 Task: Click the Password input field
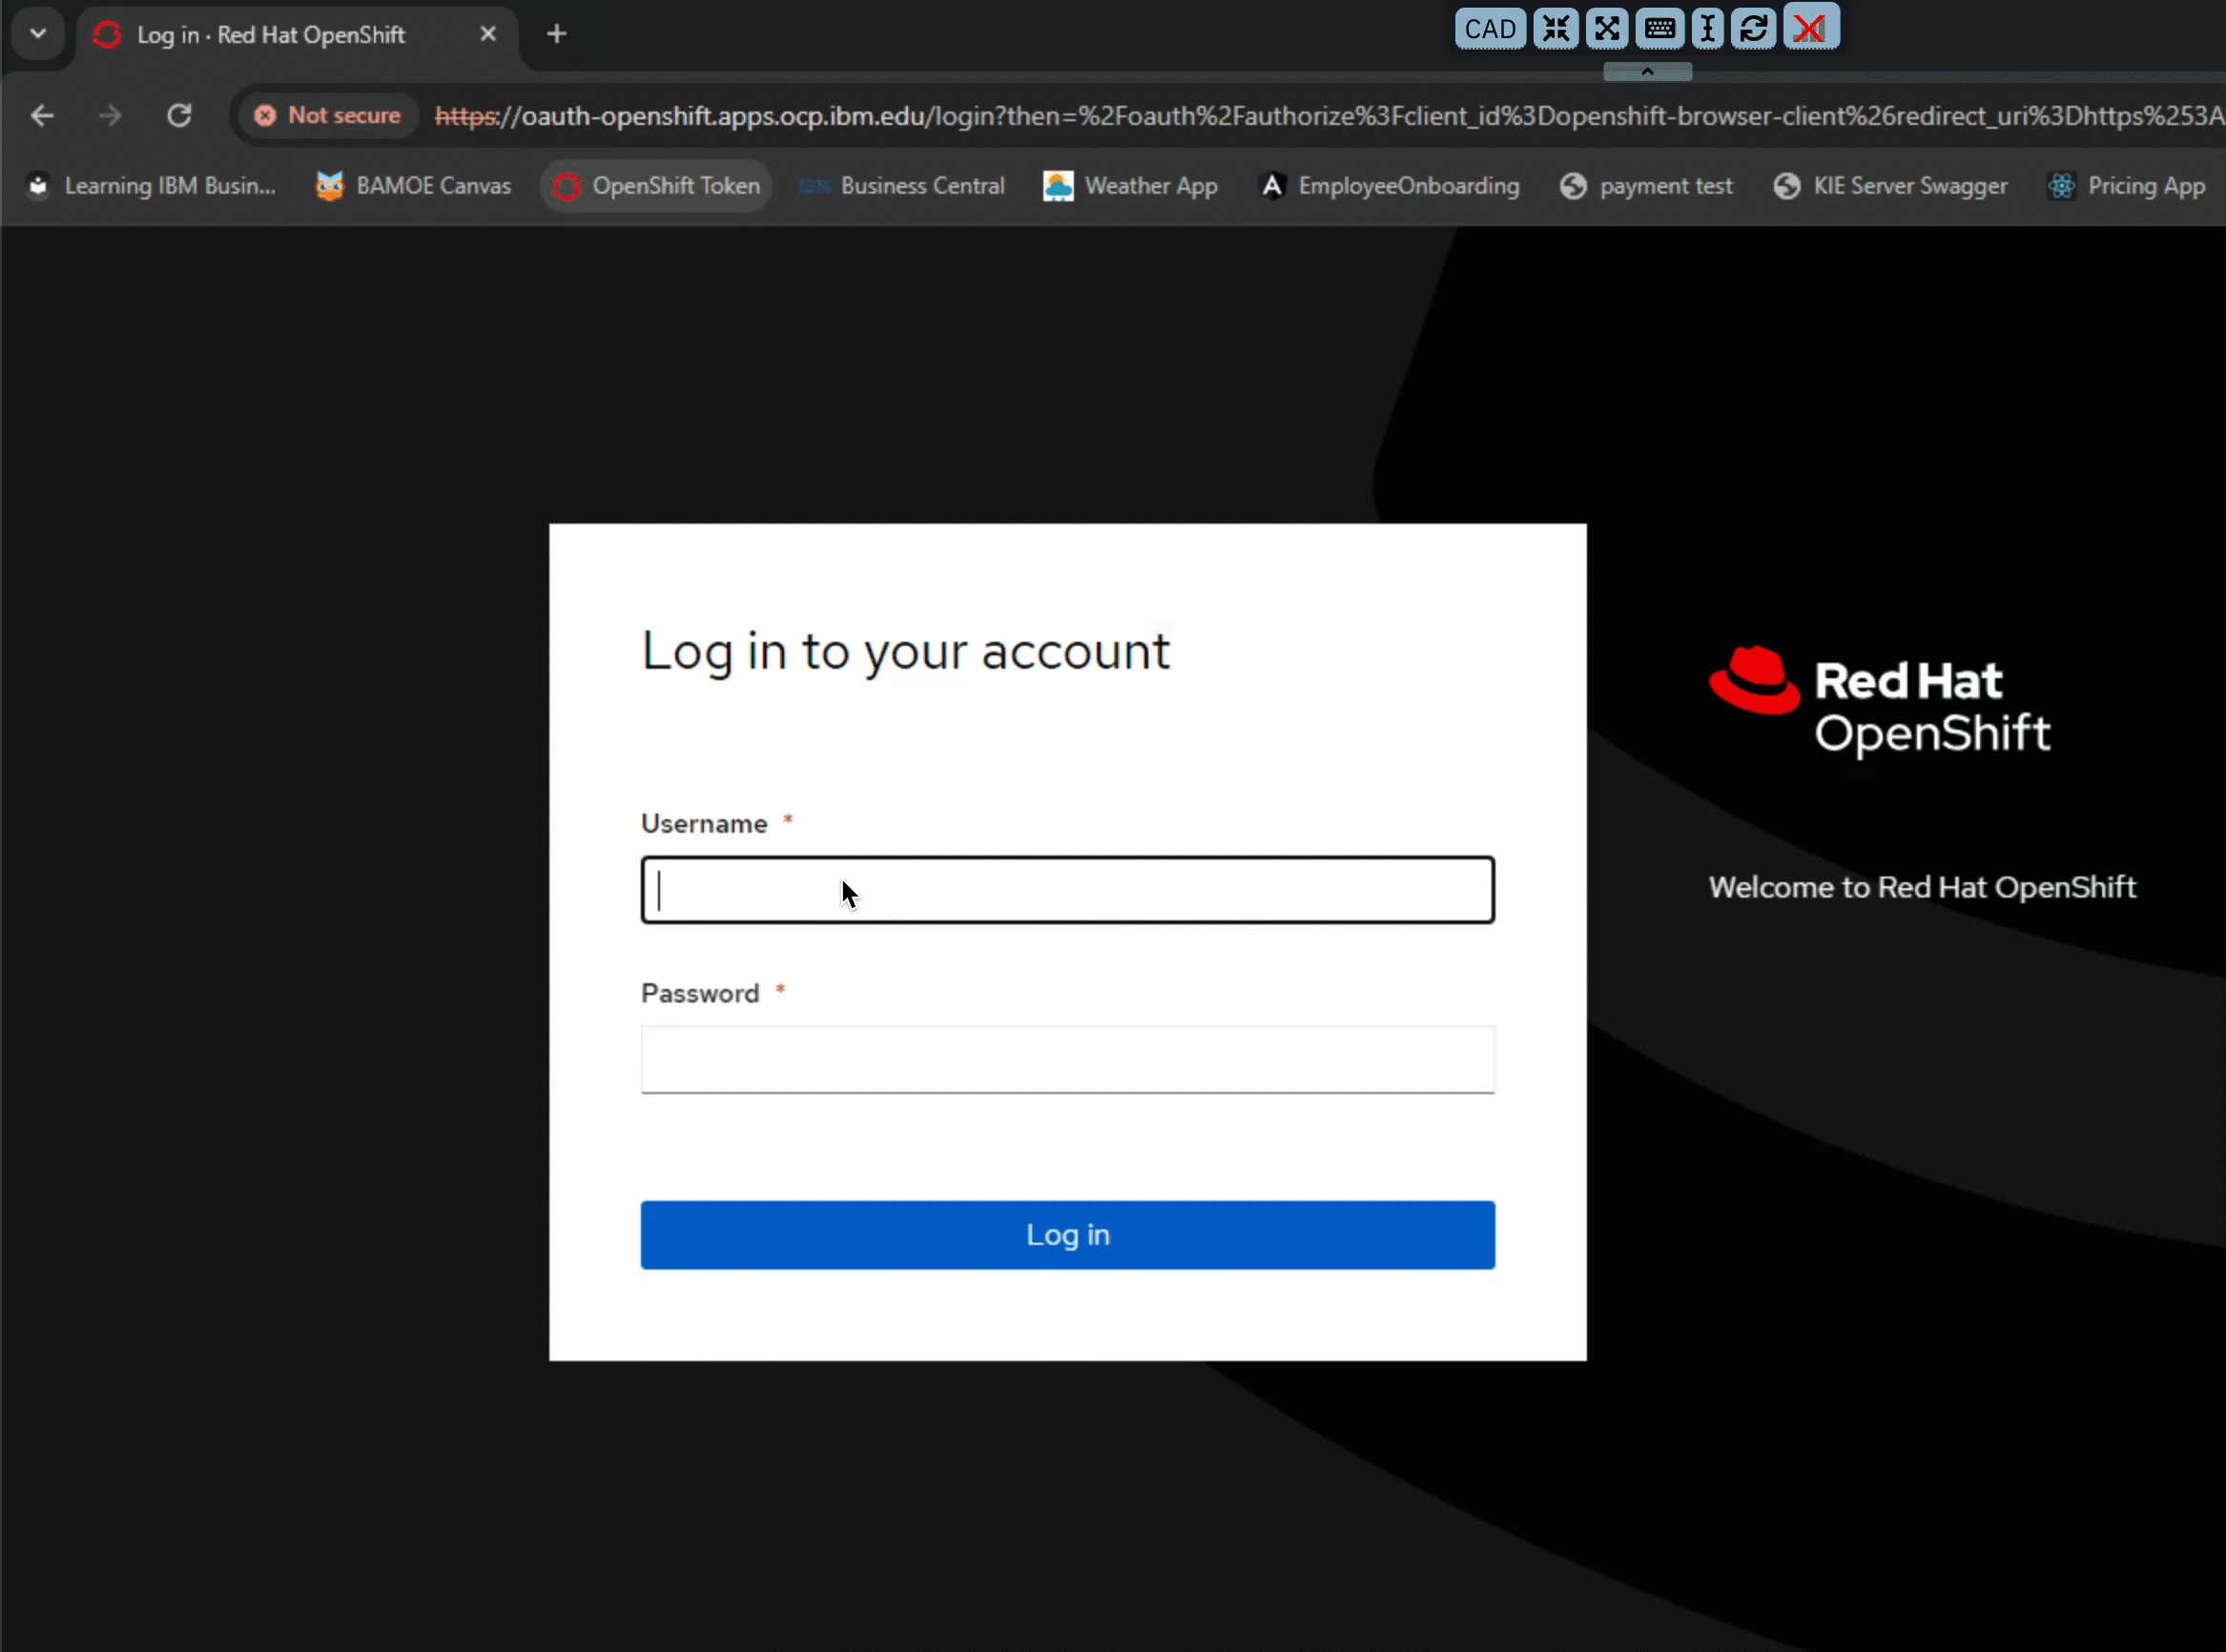point(1067,1059)
